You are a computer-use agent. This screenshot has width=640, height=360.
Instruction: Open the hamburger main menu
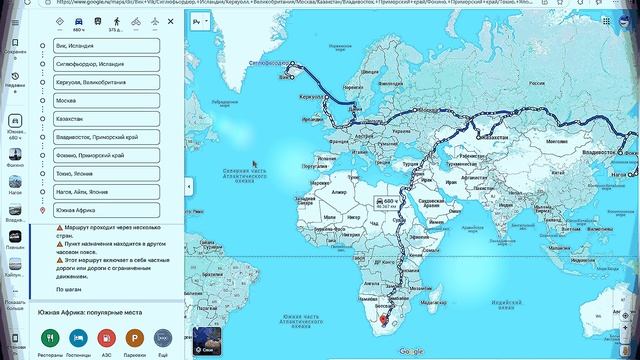pyautogui.click(x=15, y=22)
